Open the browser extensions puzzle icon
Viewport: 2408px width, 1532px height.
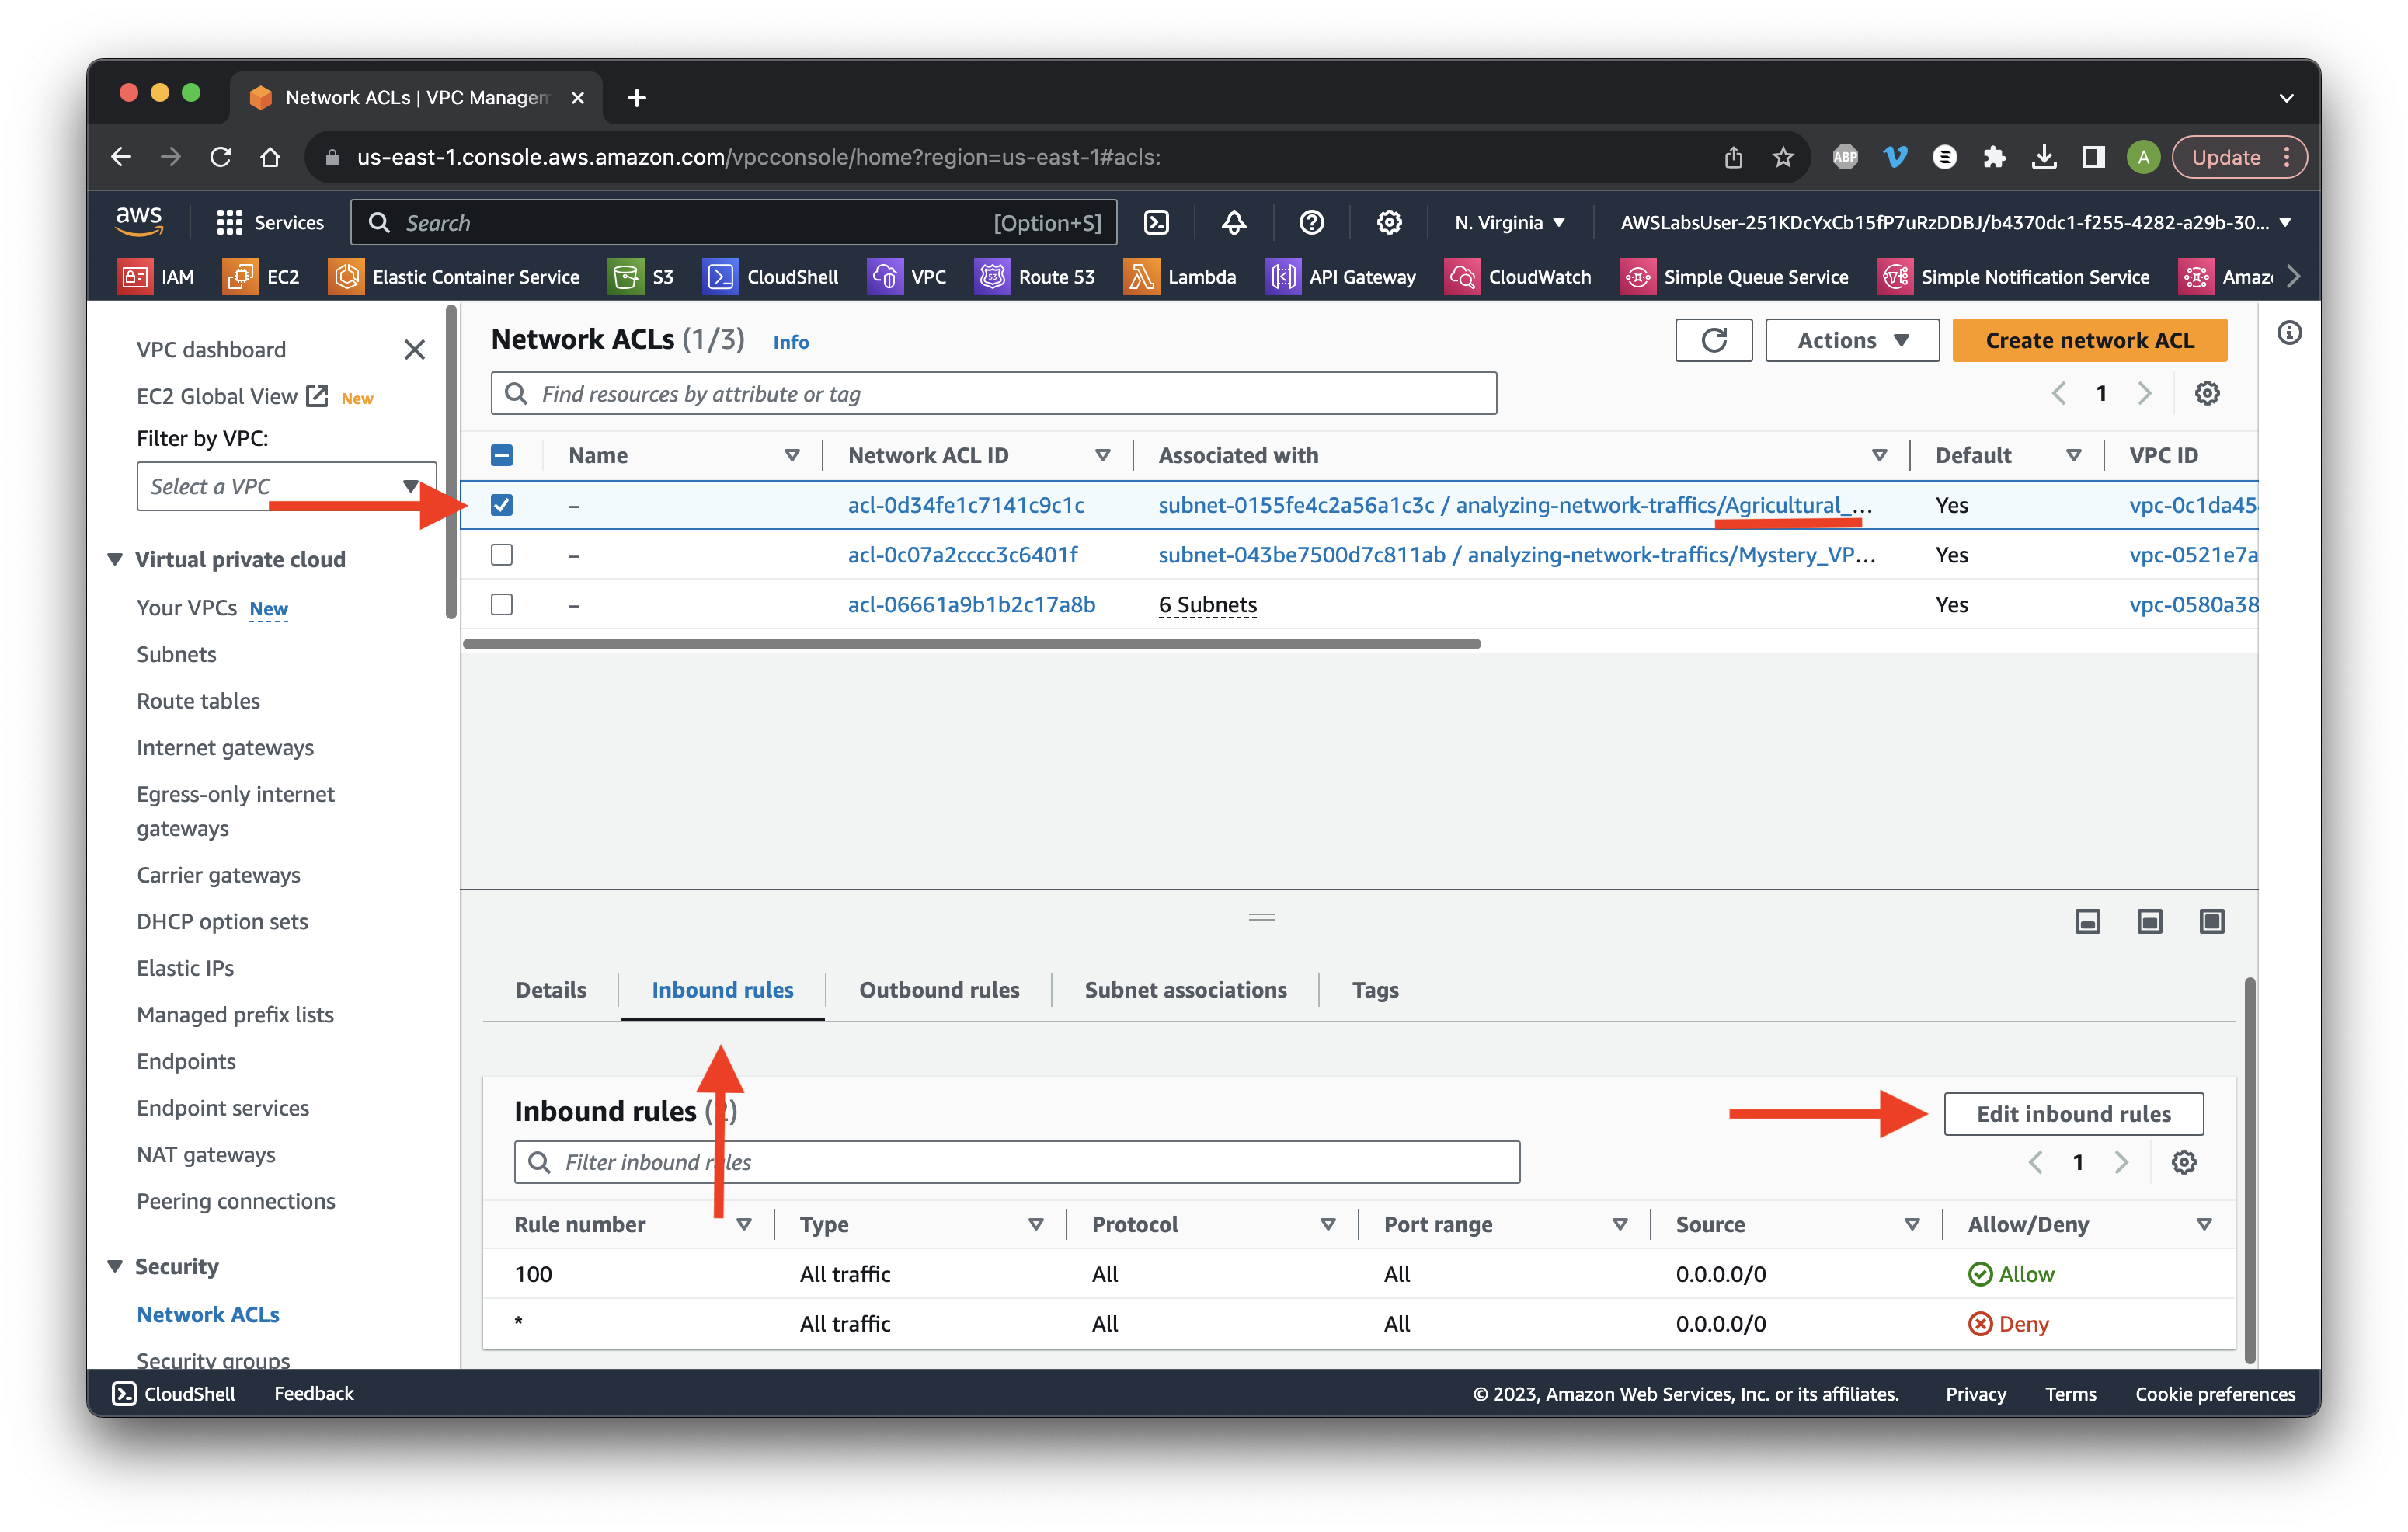(1994, 157)
